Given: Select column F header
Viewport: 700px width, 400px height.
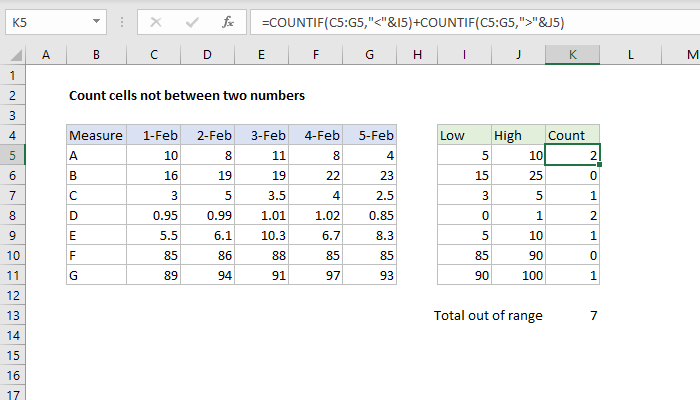Looking at the screenshot, I should pos(316,55).
